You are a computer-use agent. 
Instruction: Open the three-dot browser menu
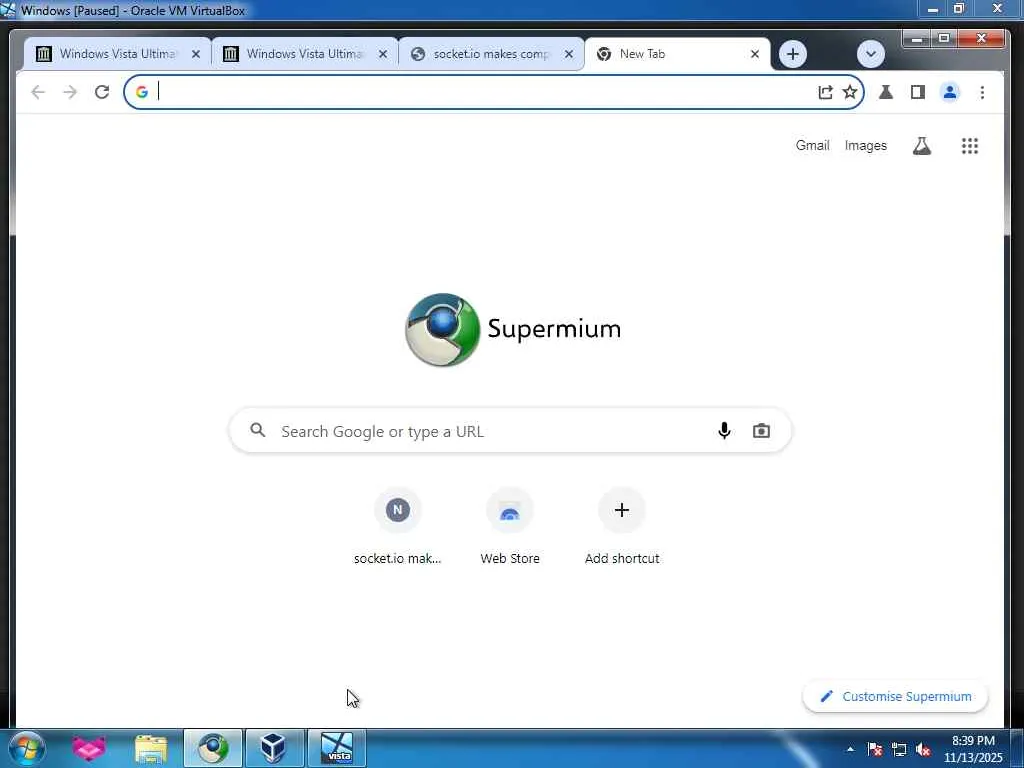pos(982,92)
